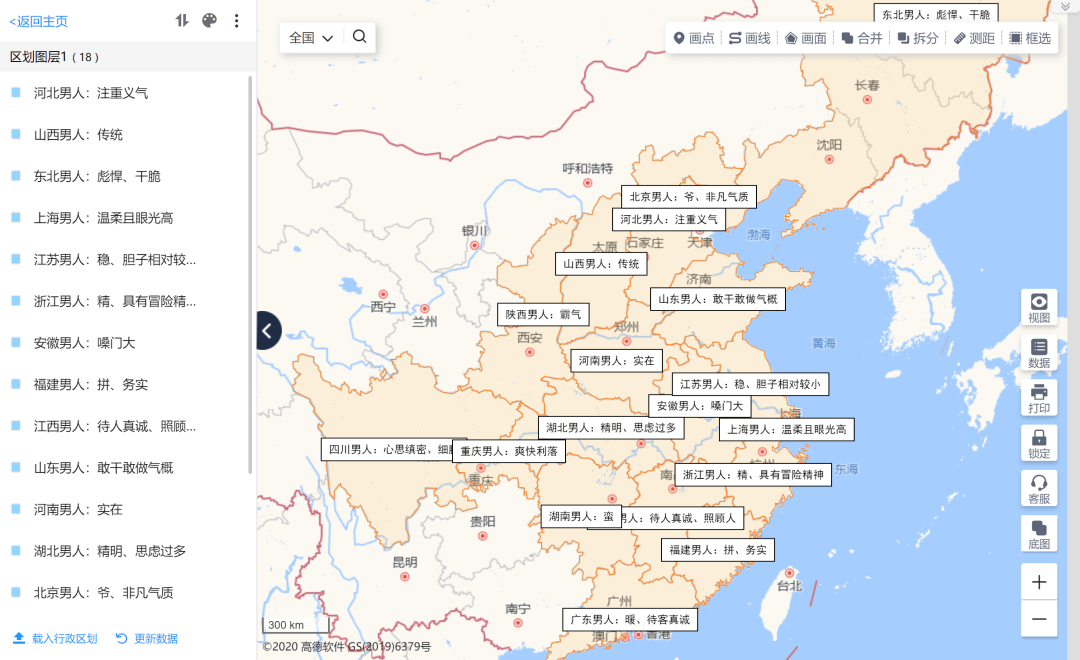Image resolution: width=1080 pixels, height=660 pixels.
Task: Toggle the 视图 view eye button
Action: 1039,308
